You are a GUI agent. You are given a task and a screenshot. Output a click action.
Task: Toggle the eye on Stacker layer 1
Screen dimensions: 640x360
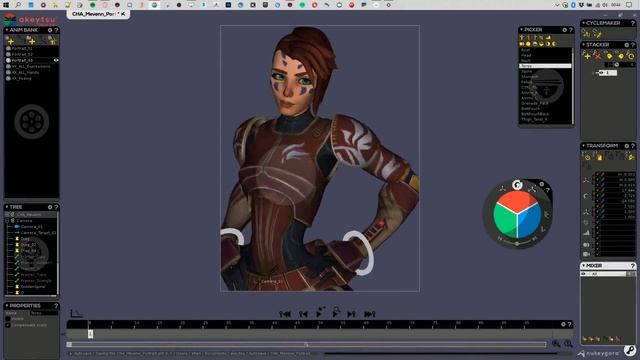601,73
